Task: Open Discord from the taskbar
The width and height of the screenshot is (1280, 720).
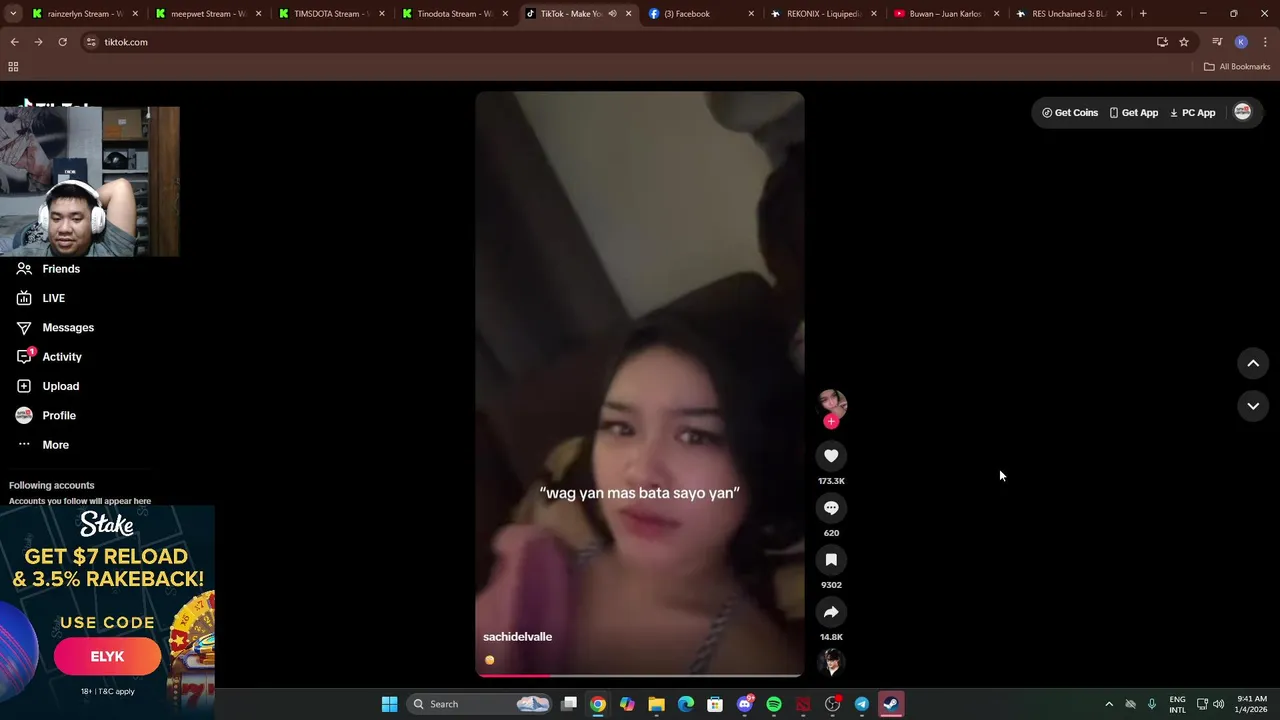Action: pyautogui.click(x=745, y=704)
